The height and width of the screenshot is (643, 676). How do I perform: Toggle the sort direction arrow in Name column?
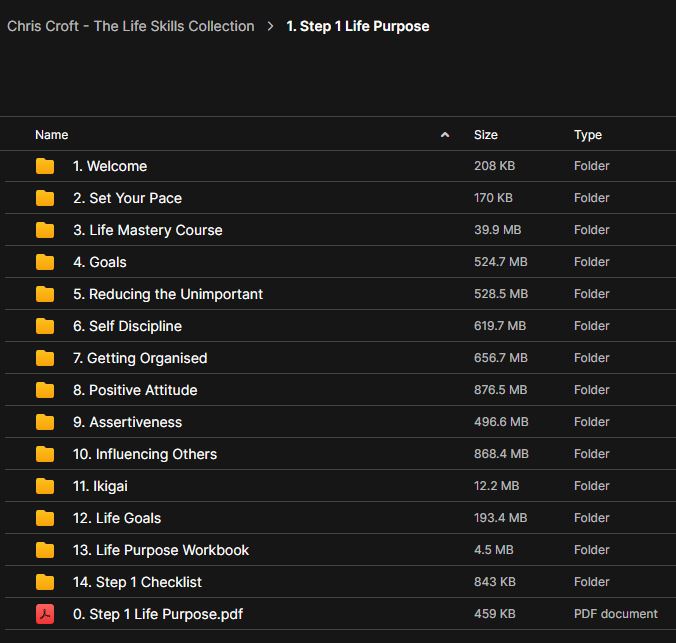(x=445, y=135)
